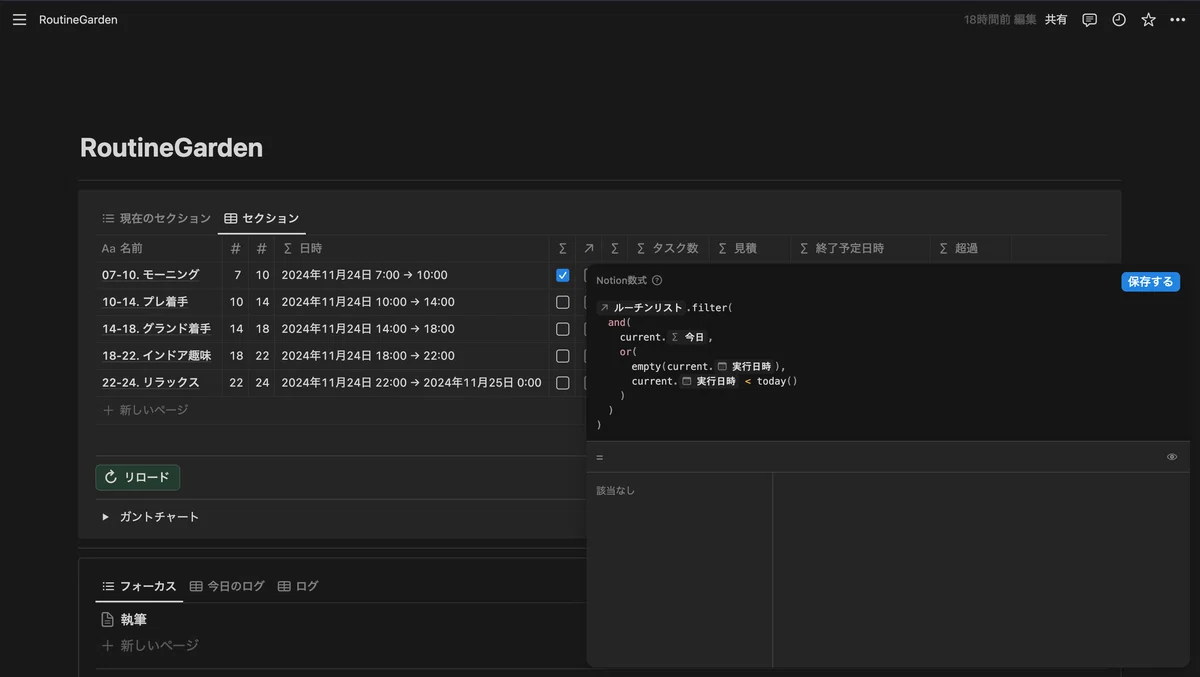The height and width of the screenshot is (677, 1200).
Task: Open the 10-14. プレ着手 row
Action: click(x=145, y=302)
